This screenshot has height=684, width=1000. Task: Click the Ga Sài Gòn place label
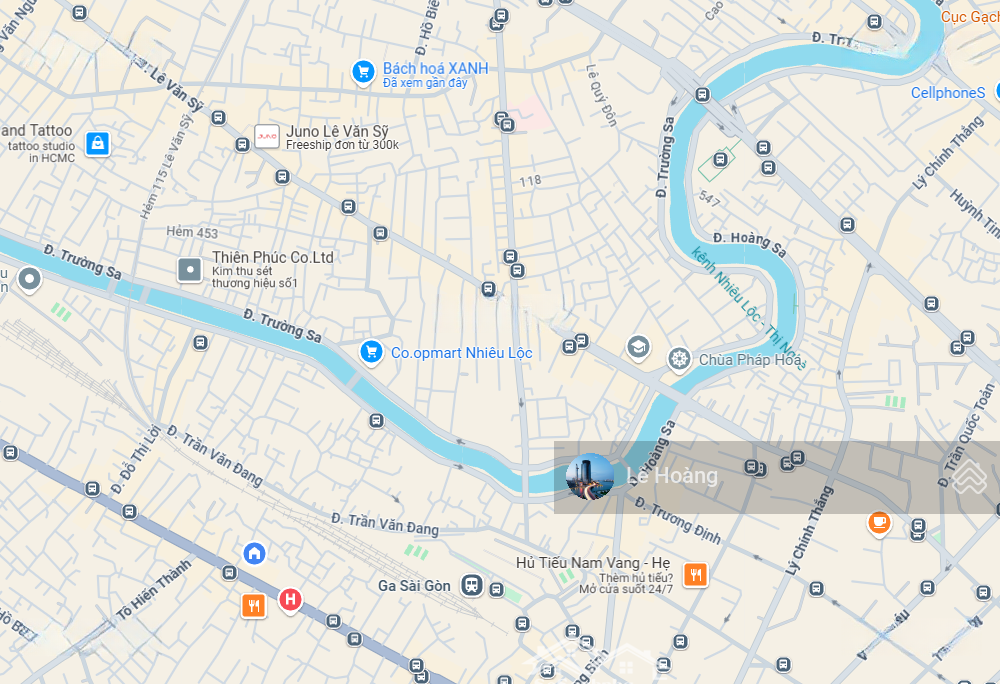coord(415,585)
